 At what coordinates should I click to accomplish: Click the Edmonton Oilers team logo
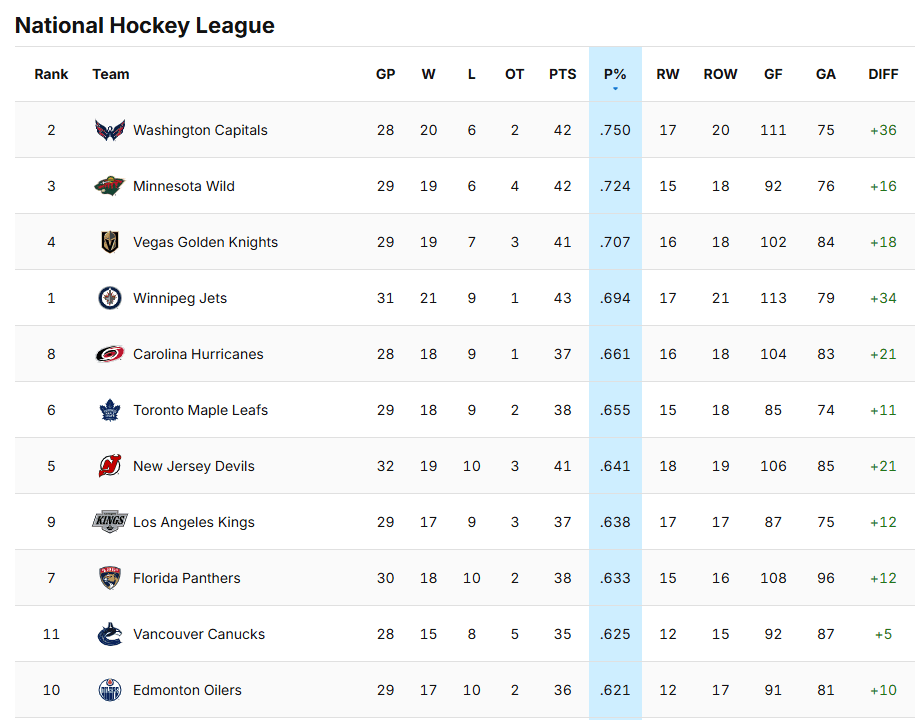pos(110,690)
